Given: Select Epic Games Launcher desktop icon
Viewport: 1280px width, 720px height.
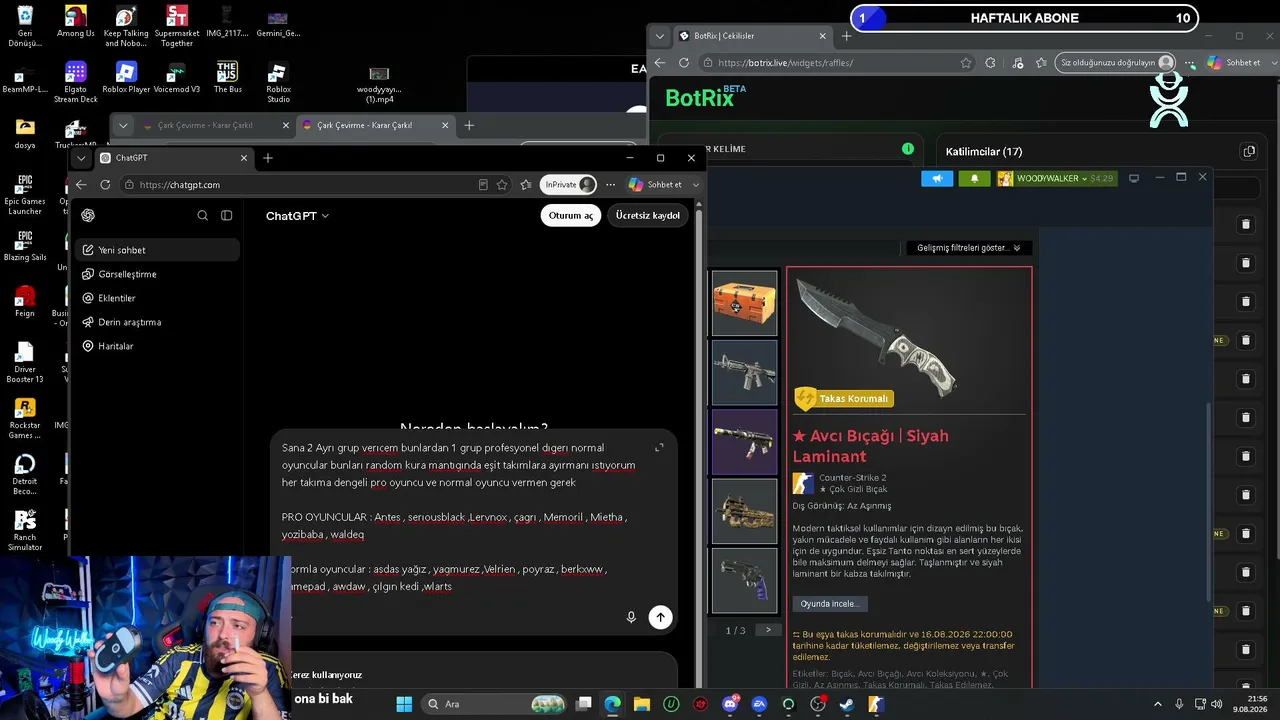Looking at the screenshot, I should pyautogui.click(x=25, y=195).
